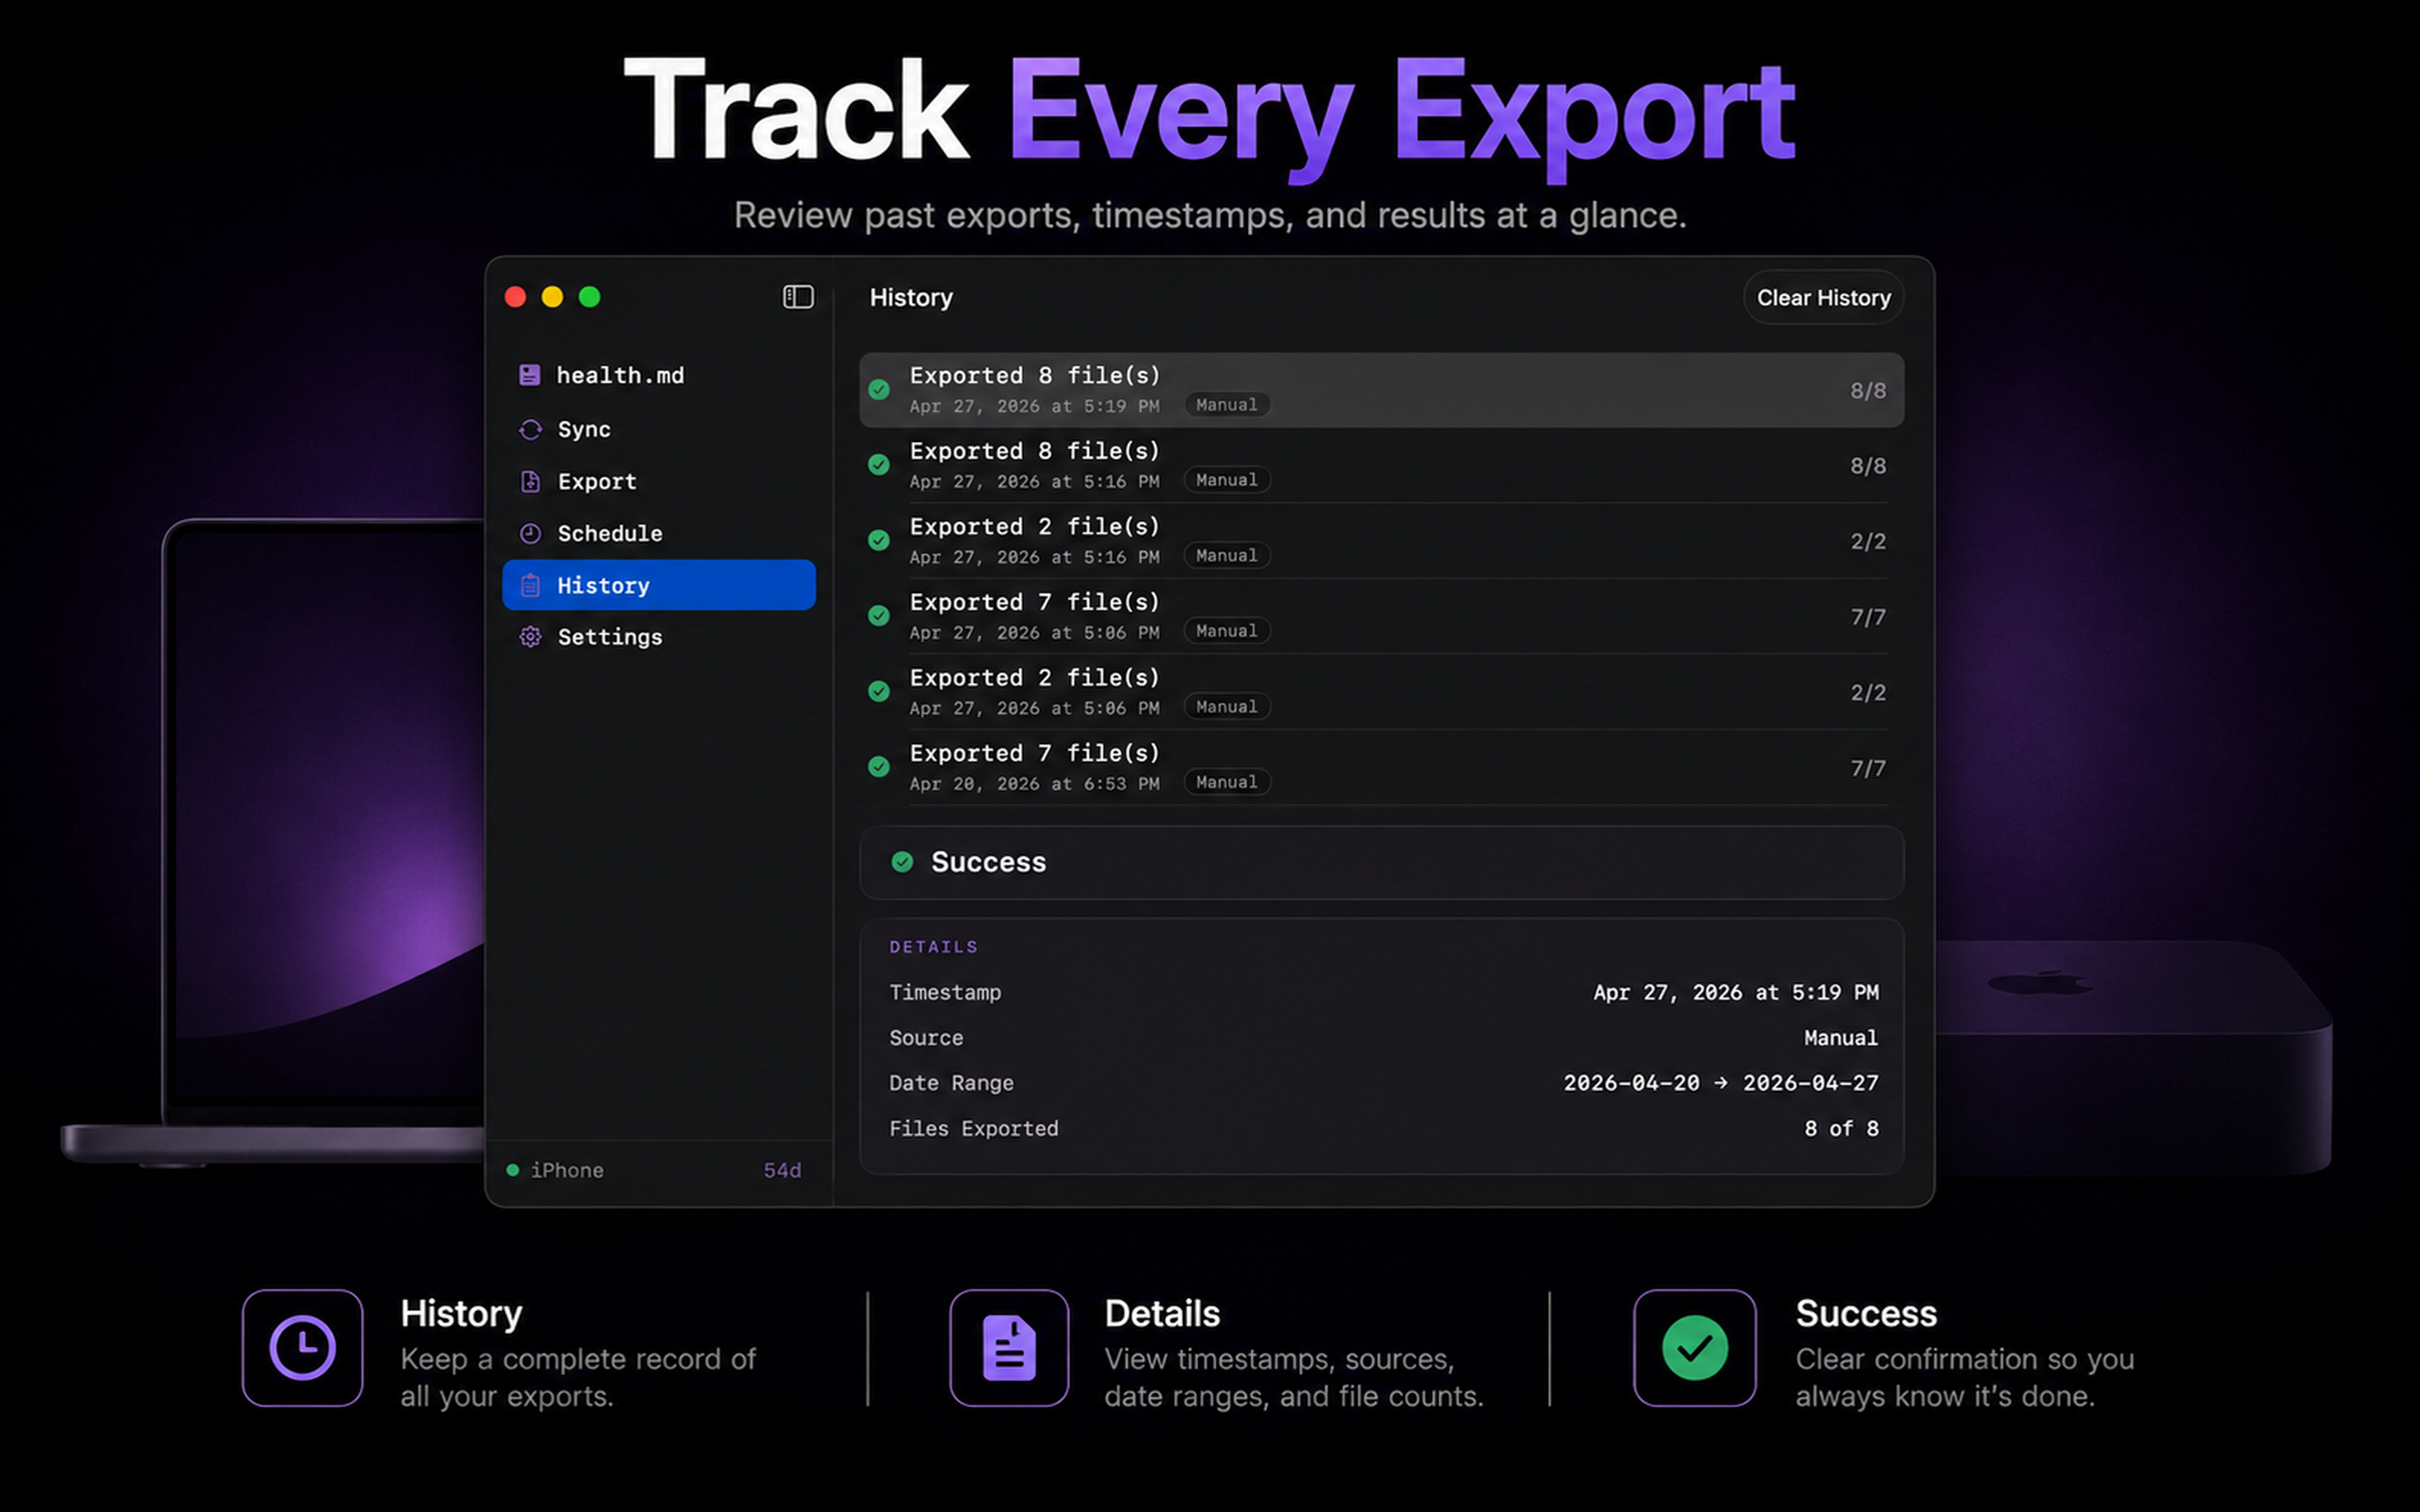Click the '8/8' count on 5:19 PM row

tap(1867, 391)
